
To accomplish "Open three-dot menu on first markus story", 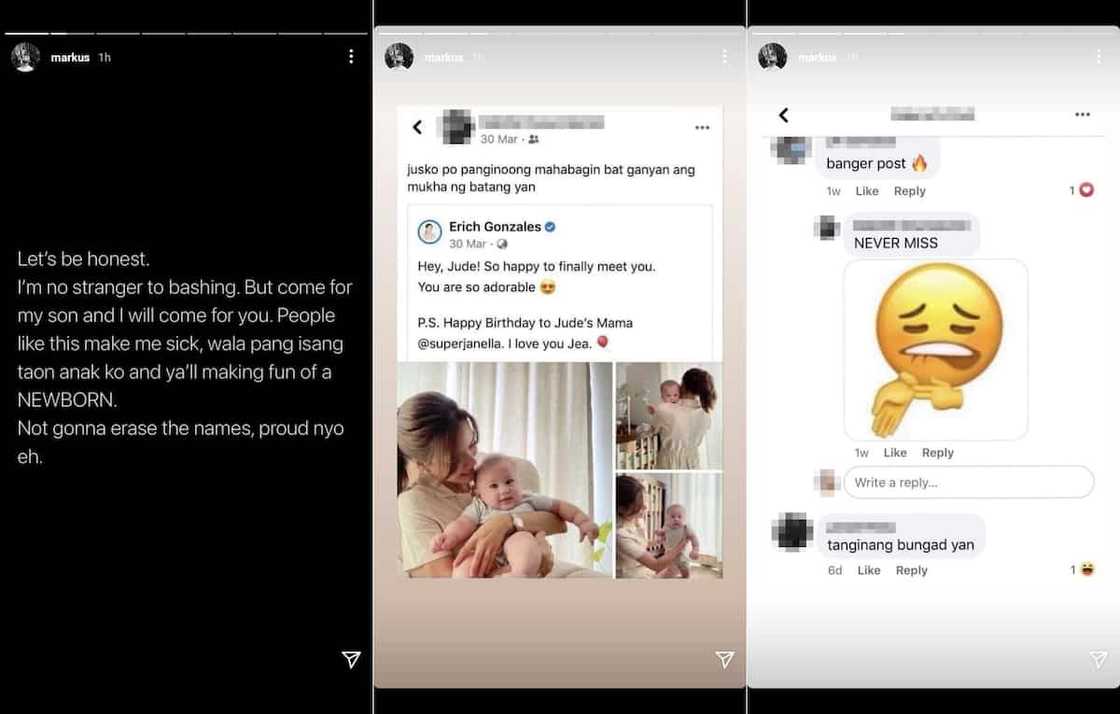I will pos(351,56).
